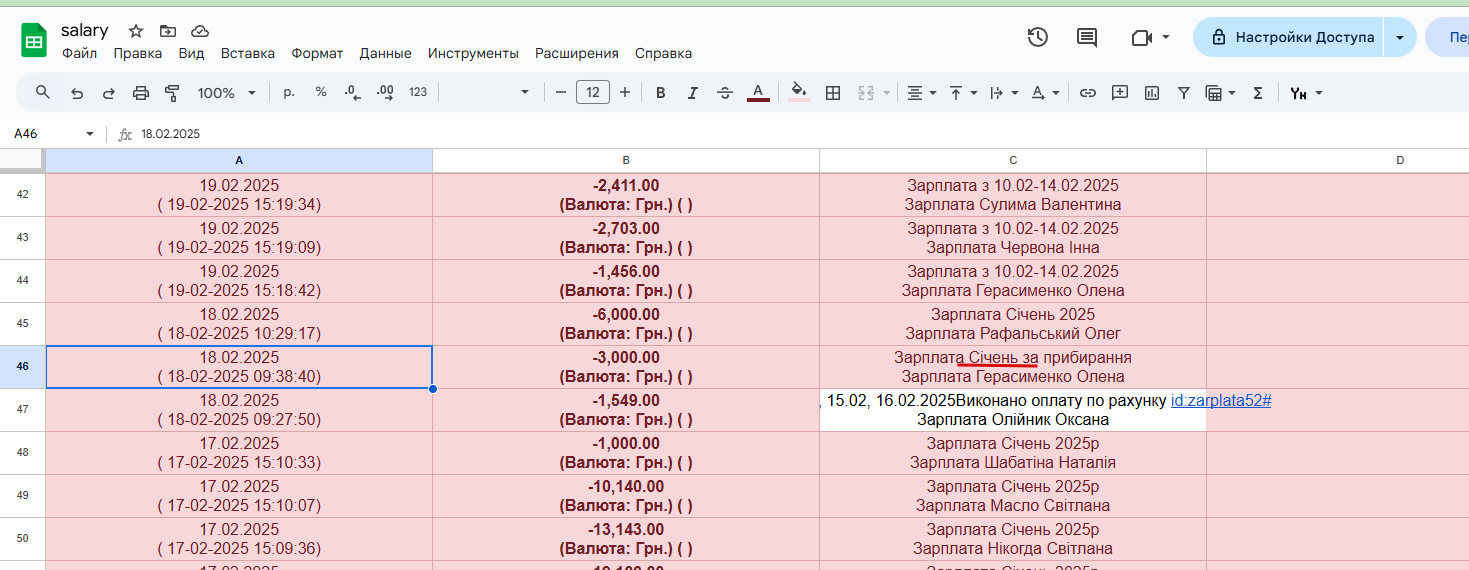The height and width of the screenshot is (570, 1469).
Task: Select row 45 header
Action: pos(22,323)
